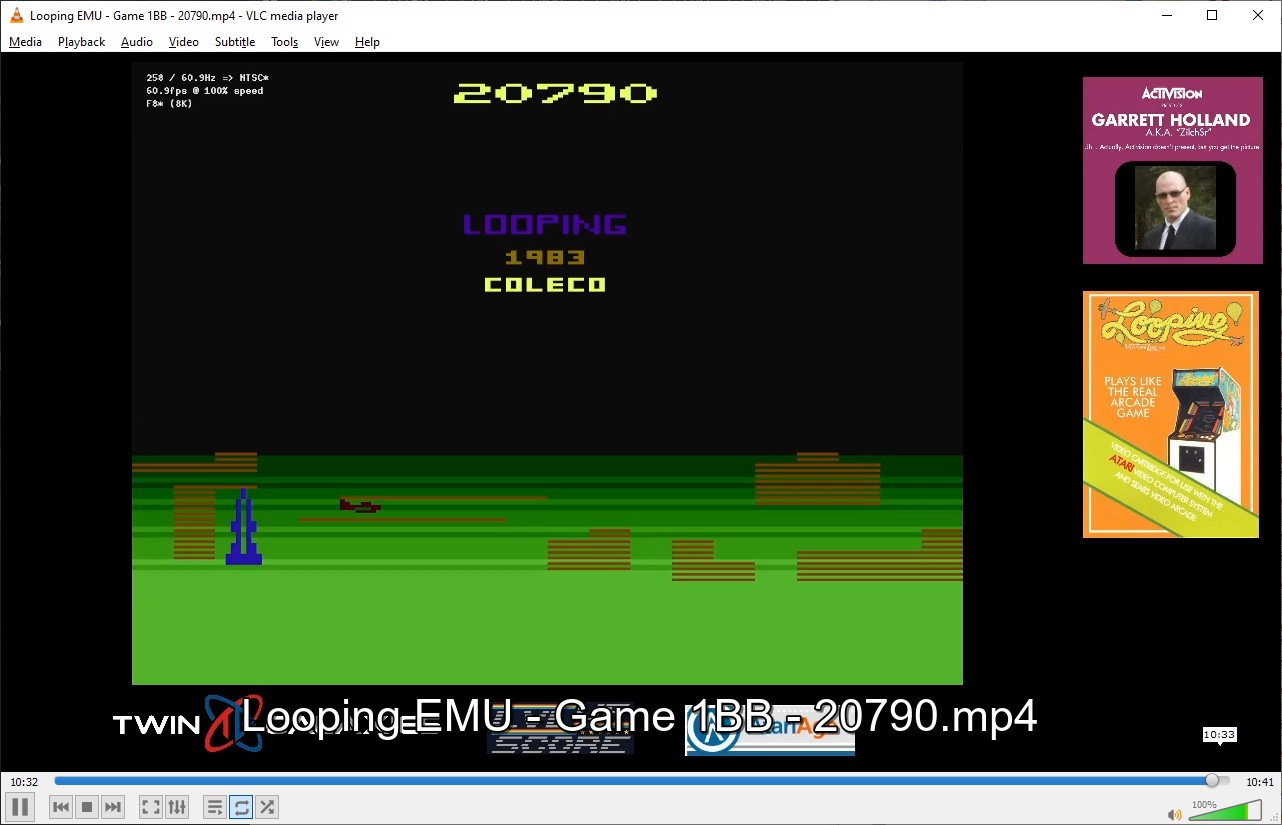
Task: Show extended settings and effects
Action: click(x=176, y=807)
